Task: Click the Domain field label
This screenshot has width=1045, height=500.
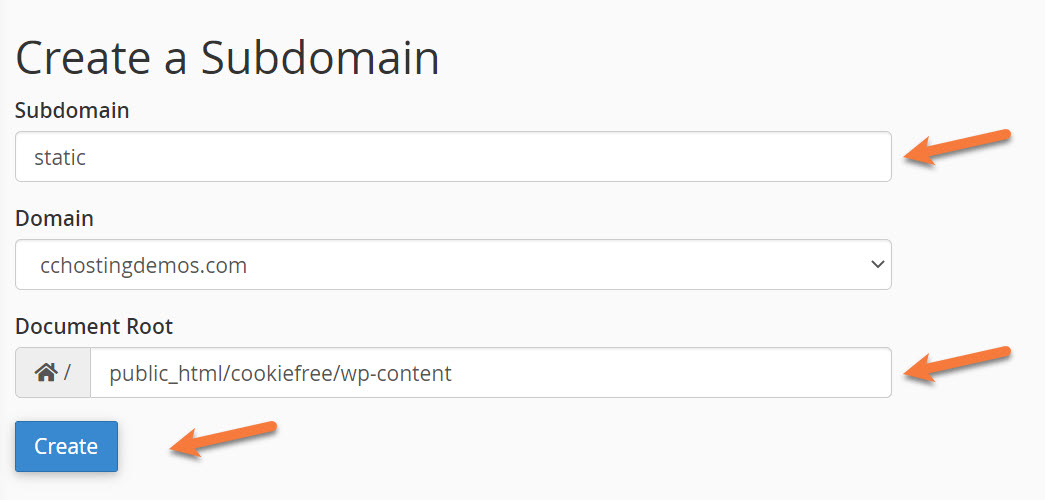Action: click(x=54, y=218)
